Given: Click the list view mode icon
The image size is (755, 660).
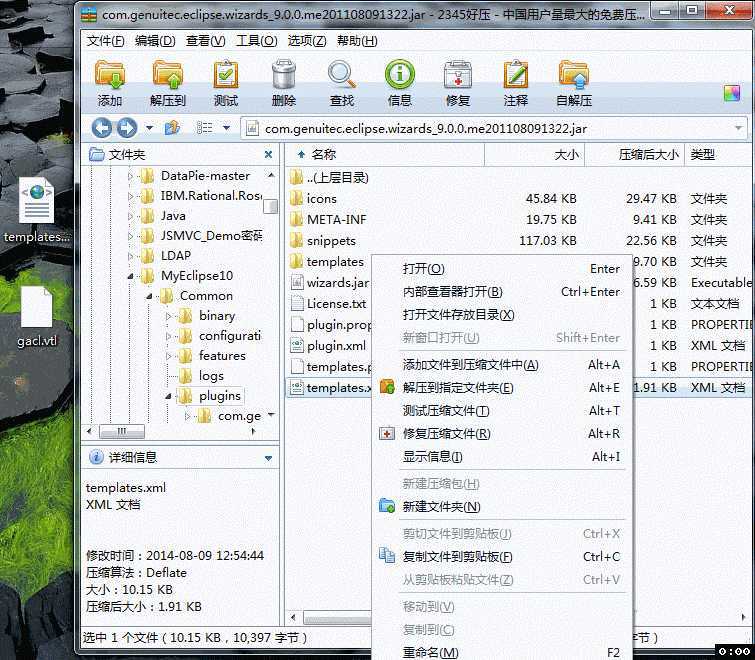Looking at the screenshot, I should point(205,128).
